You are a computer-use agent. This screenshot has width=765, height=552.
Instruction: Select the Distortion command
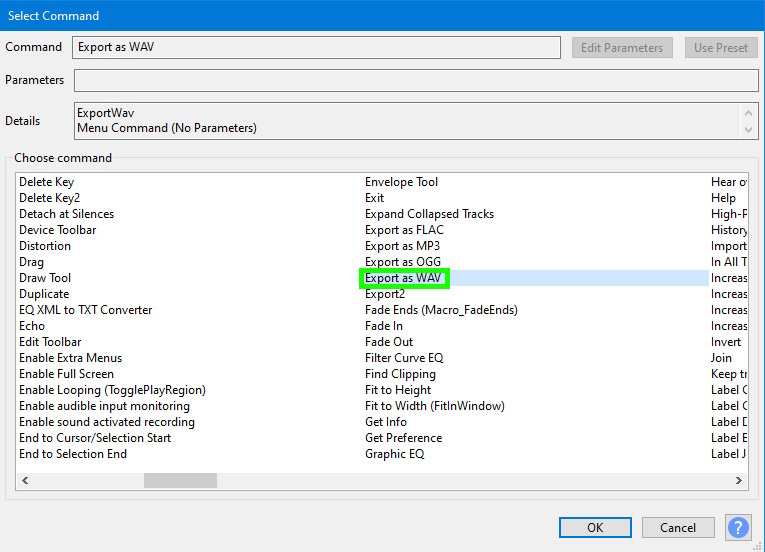pyautogui.click(x=45, y=246)
